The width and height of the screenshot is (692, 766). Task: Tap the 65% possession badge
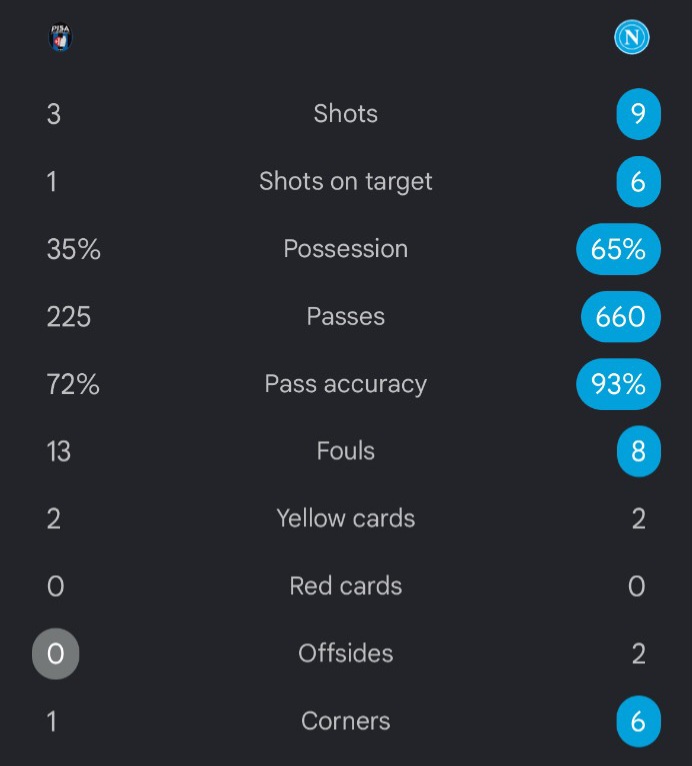(618, 249)
